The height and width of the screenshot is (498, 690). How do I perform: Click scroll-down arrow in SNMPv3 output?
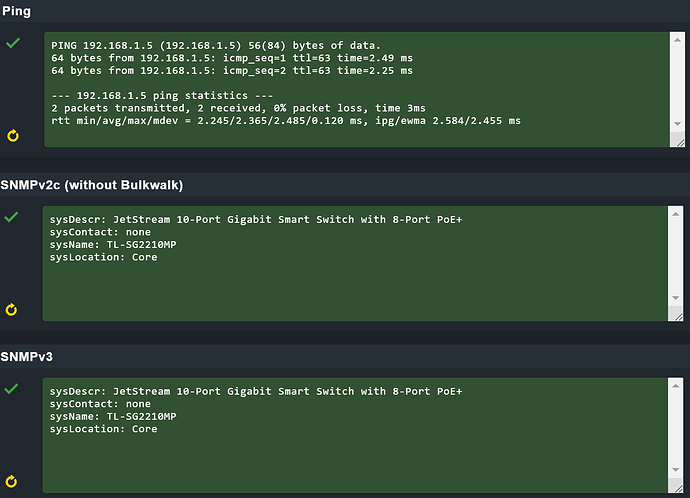click(675, 470)
